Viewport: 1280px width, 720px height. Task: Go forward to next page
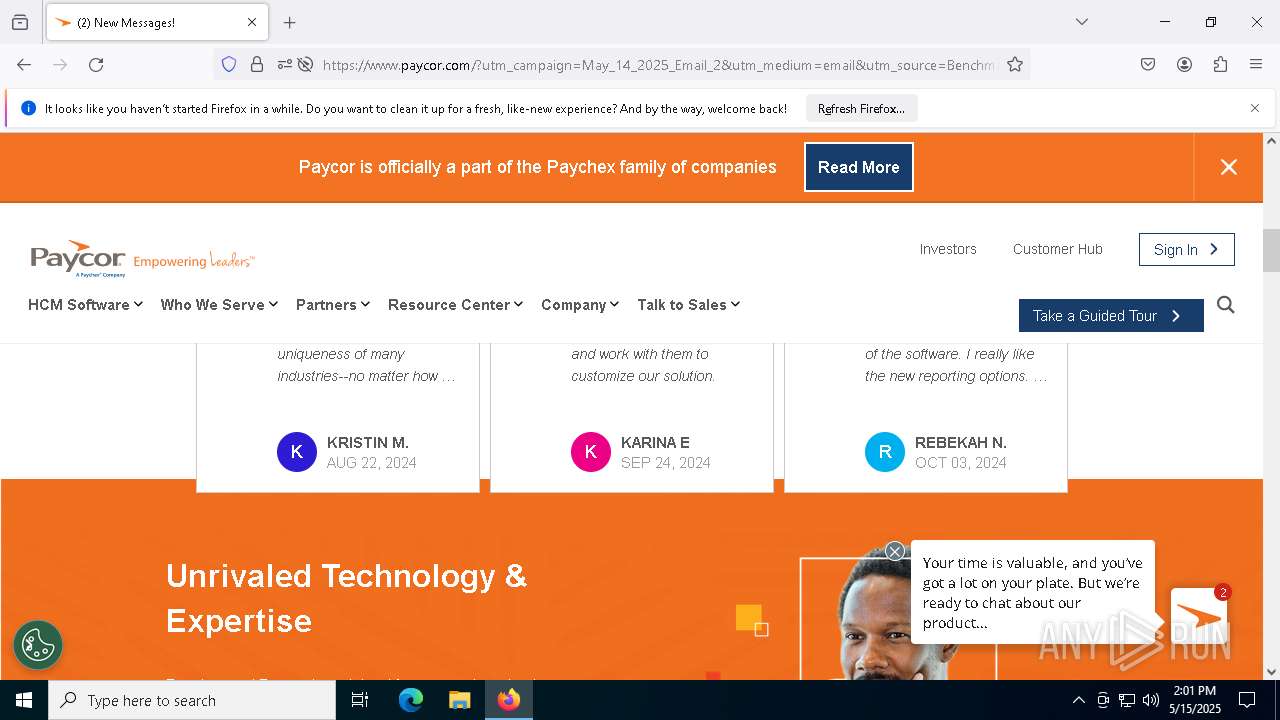tap(60, 64)
